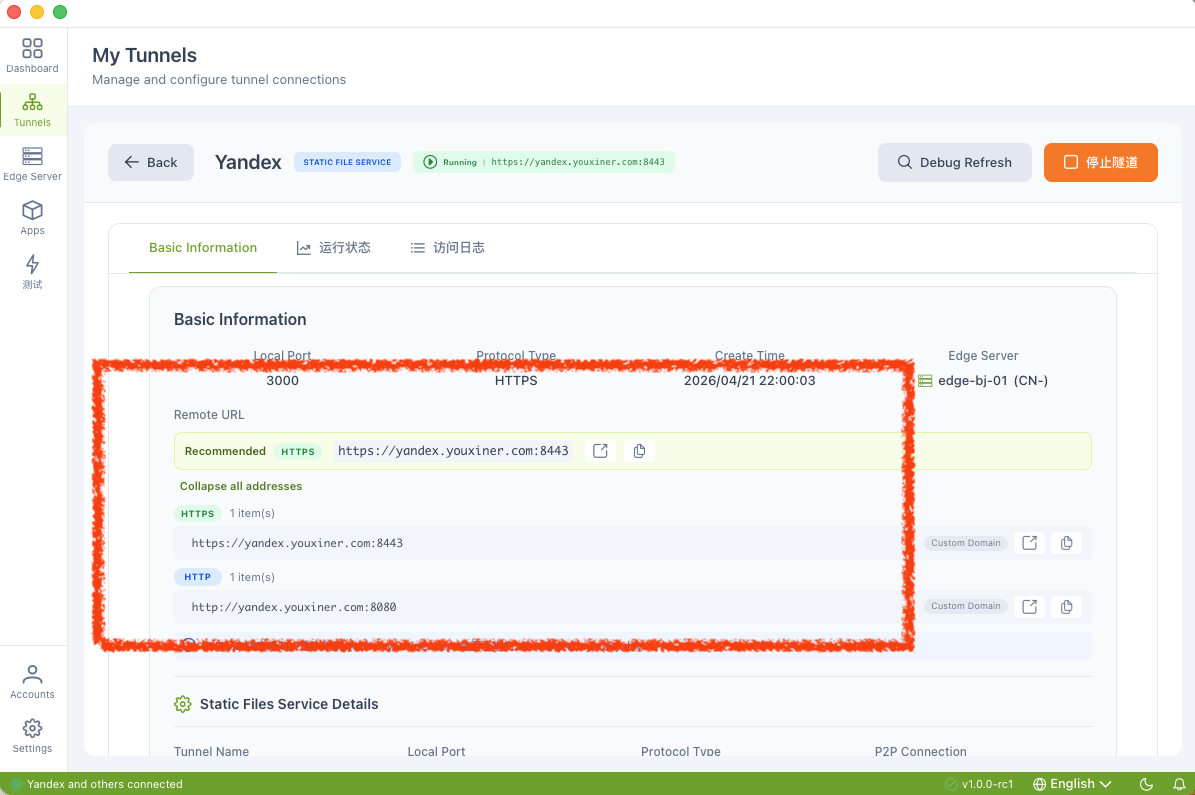Click the edge-bj-01 edge server value
1195x795 pixels.
[x=983, y=380]
